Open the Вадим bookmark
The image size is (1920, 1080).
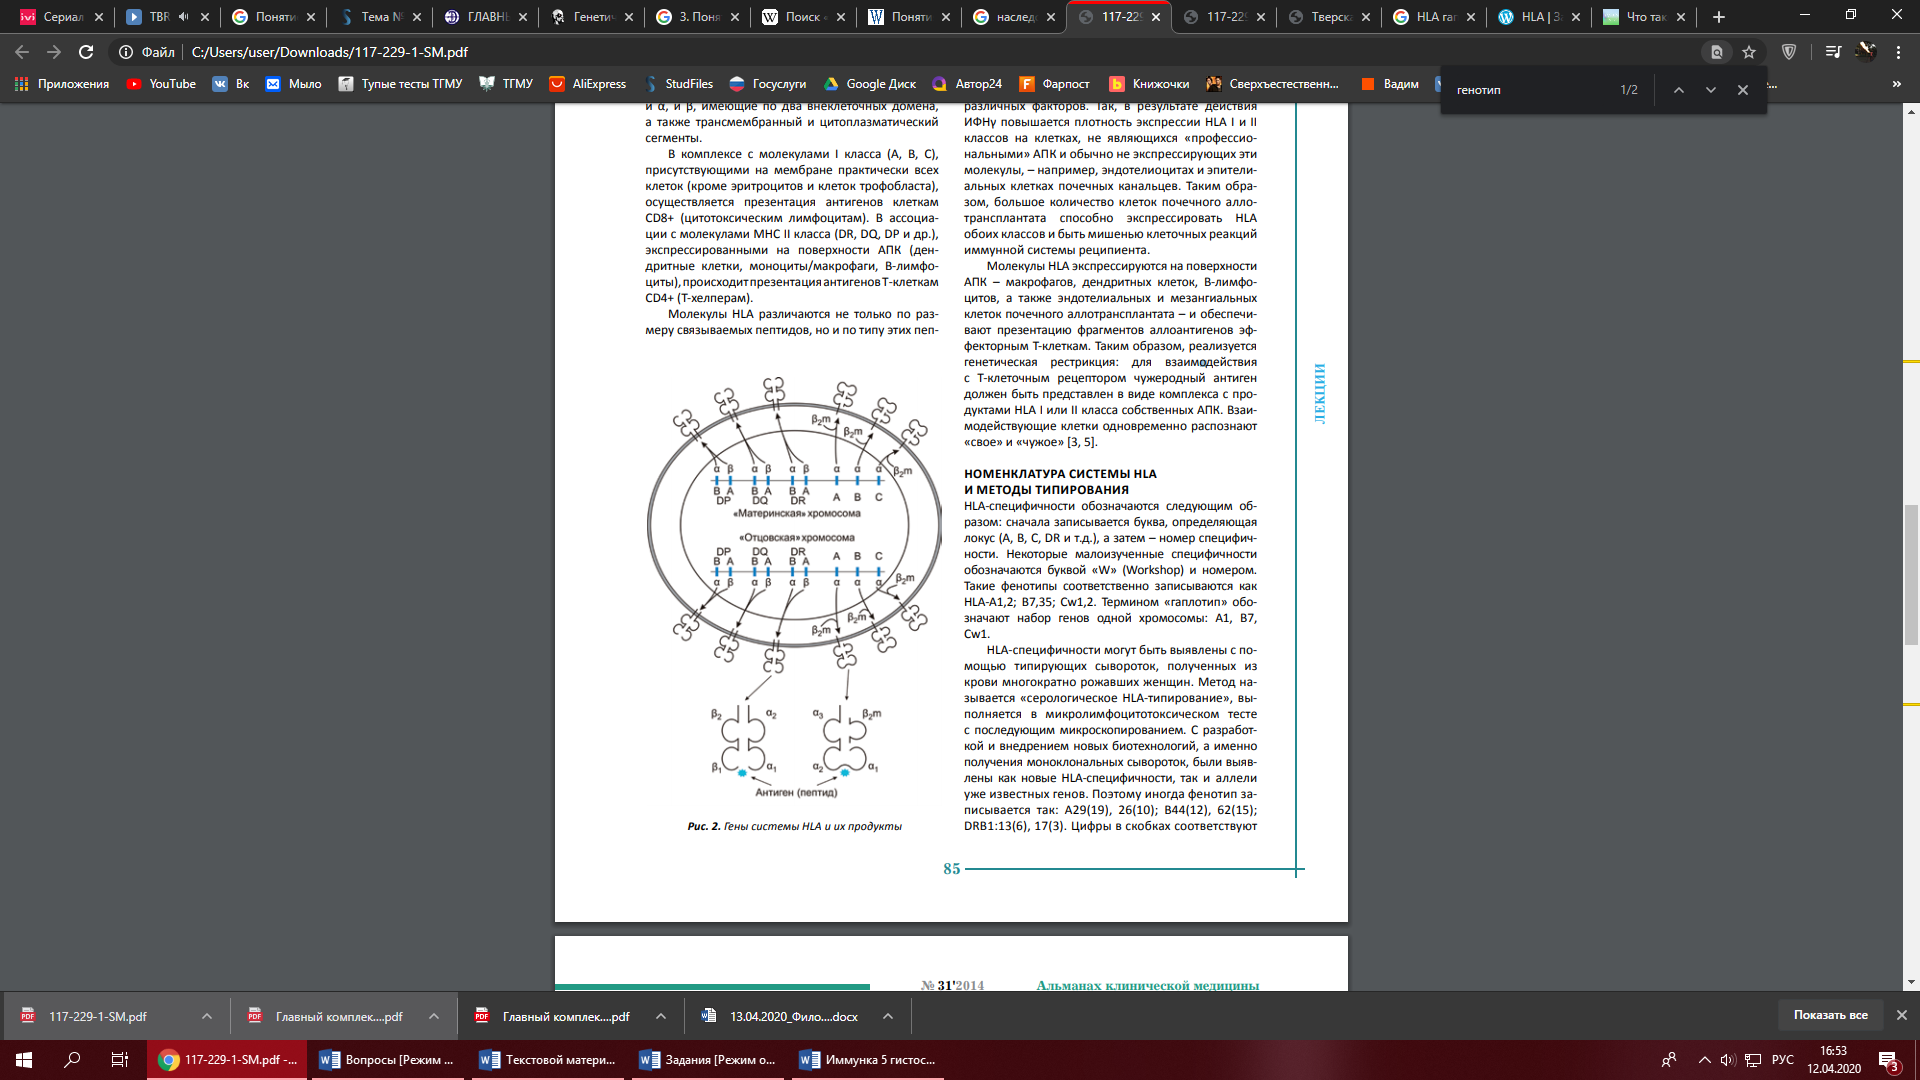(1389, 84)
